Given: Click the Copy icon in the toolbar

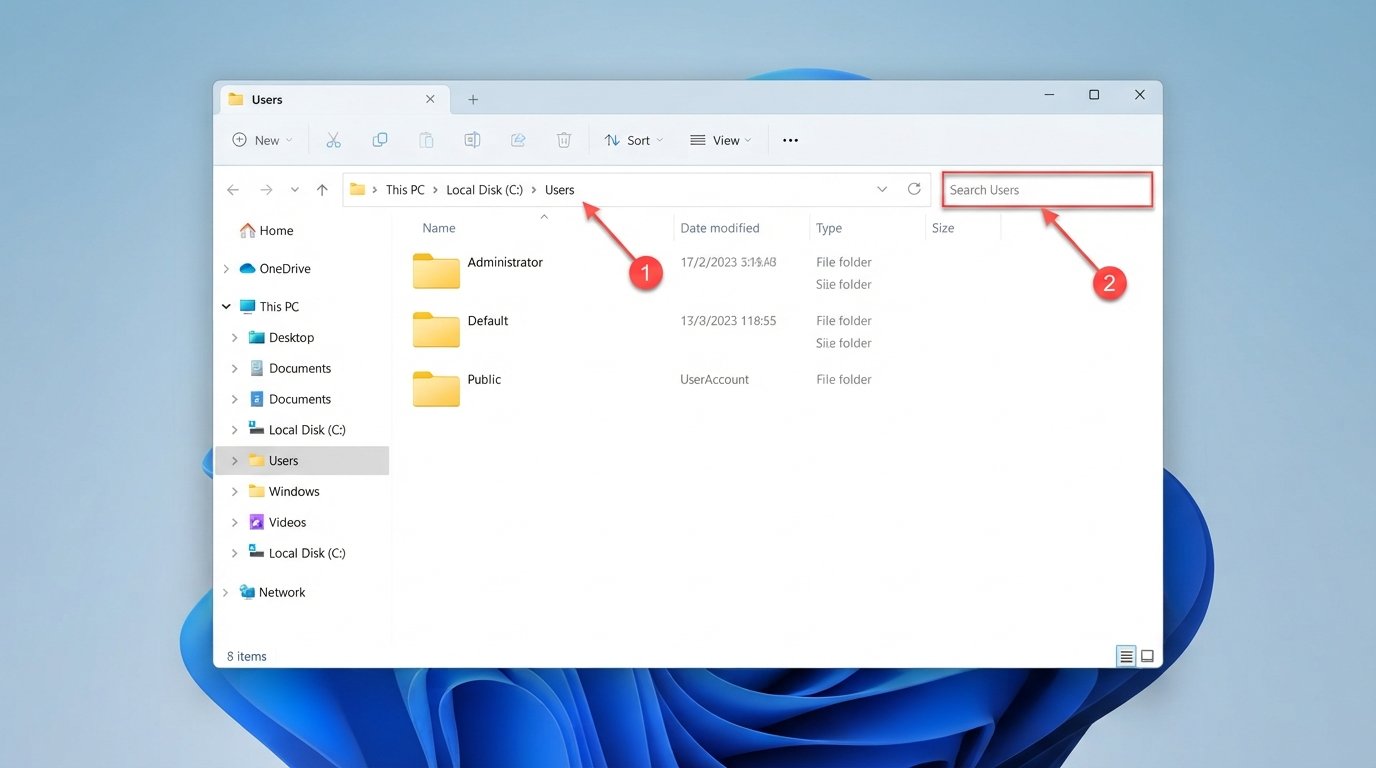Looking at the screenshot, I should [x=380, y=140].
